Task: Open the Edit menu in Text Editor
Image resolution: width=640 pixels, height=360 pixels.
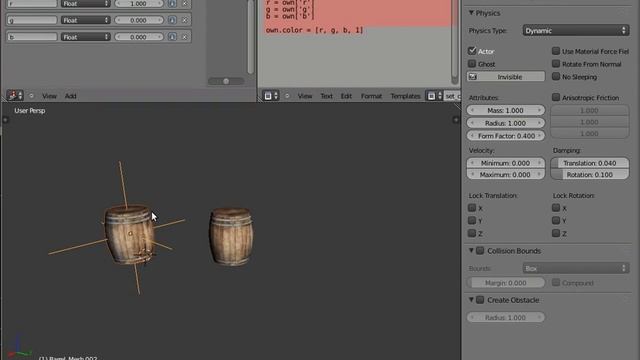Action: (x=346, y=96)
